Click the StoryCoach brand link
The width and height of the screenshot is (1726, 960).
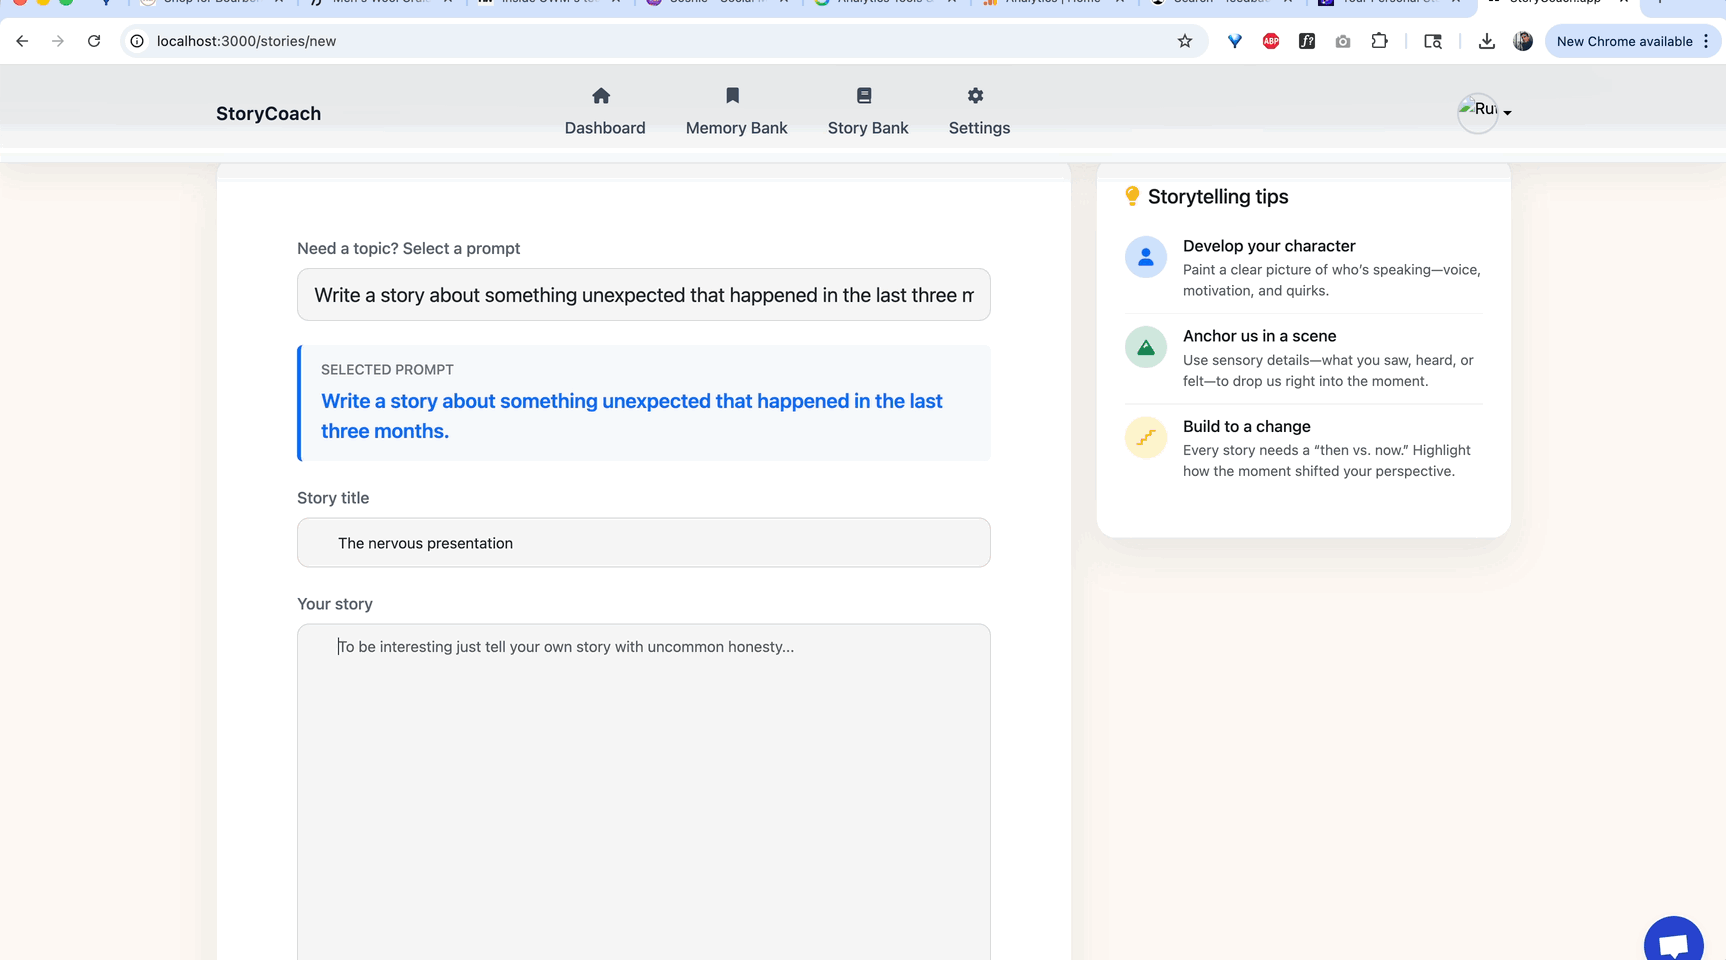[268, 114]
